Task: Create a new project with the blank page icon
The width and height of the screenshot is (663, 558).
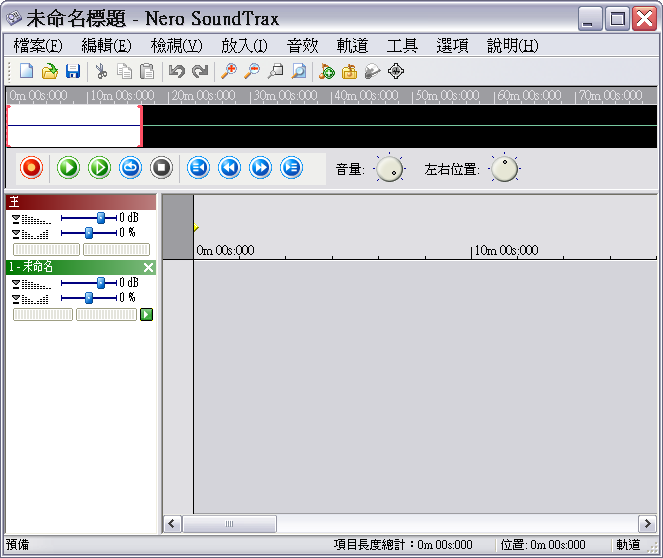Action: click(27, 71)
